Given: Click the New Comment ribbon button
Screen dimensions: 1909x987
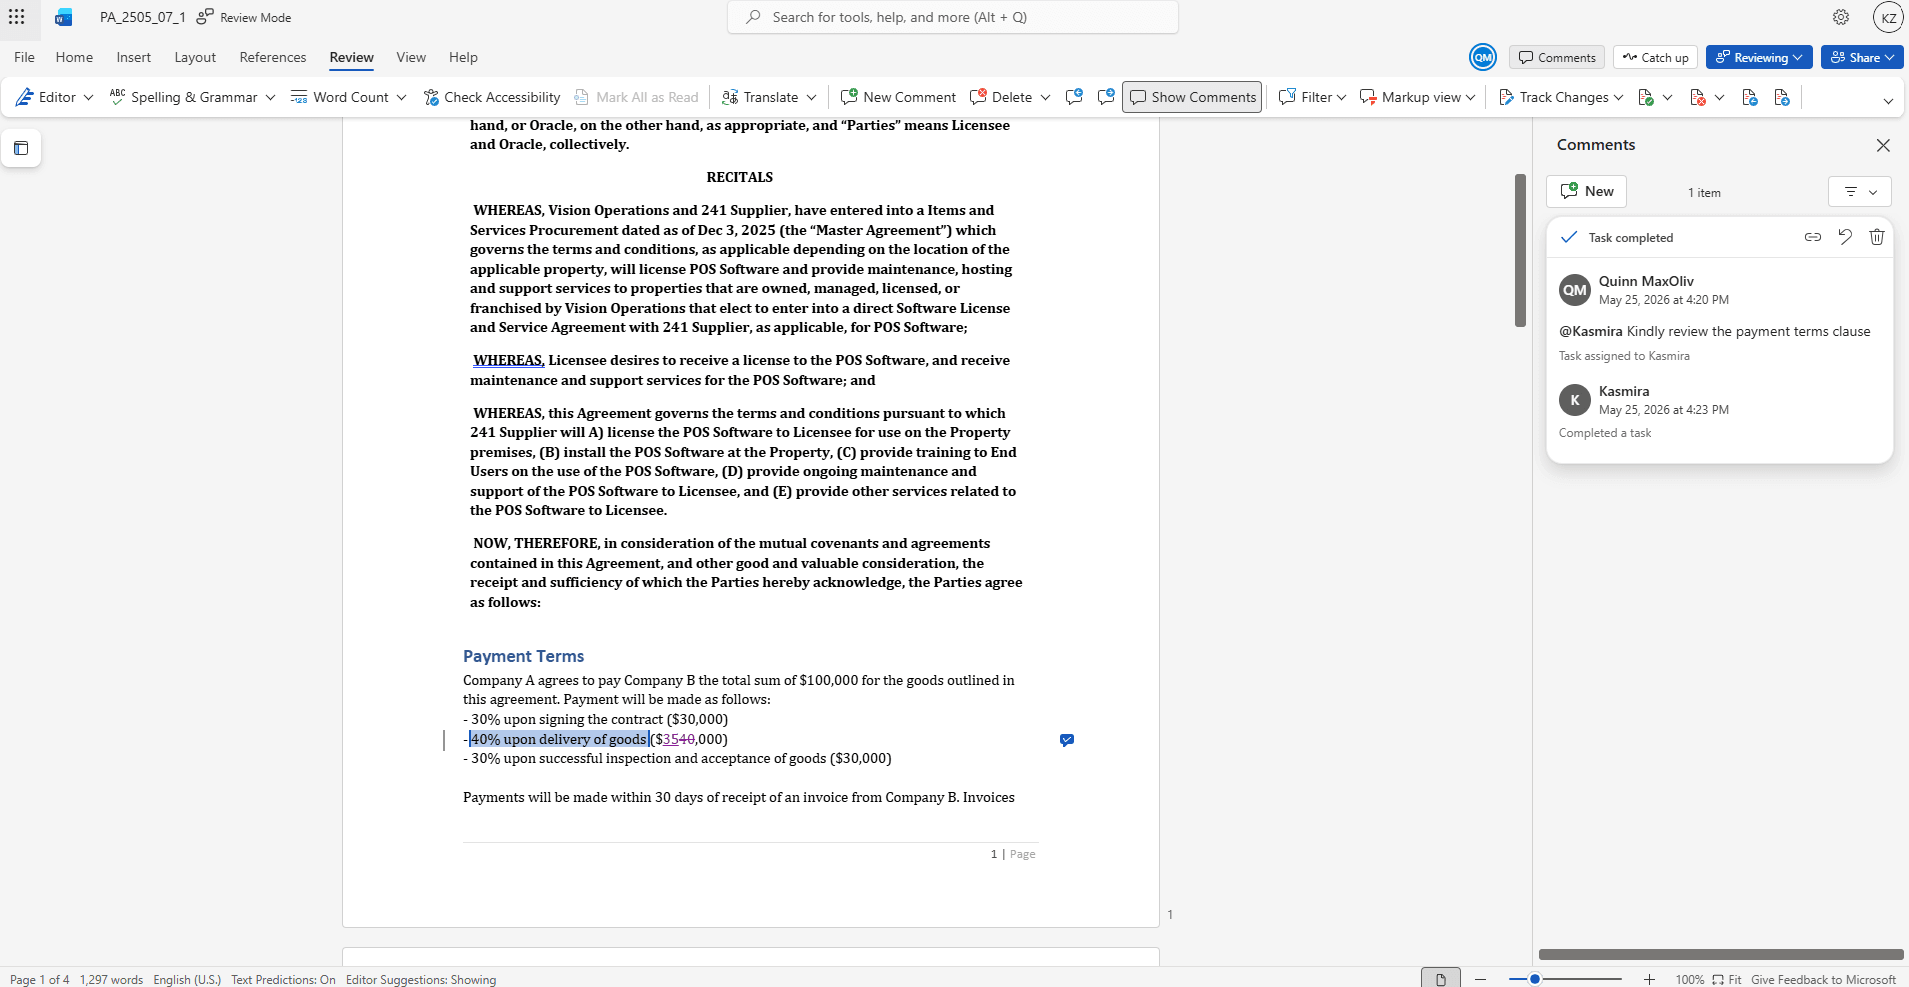Looking at the screenshot, I should pyautogui.click(x=899, y=97).
